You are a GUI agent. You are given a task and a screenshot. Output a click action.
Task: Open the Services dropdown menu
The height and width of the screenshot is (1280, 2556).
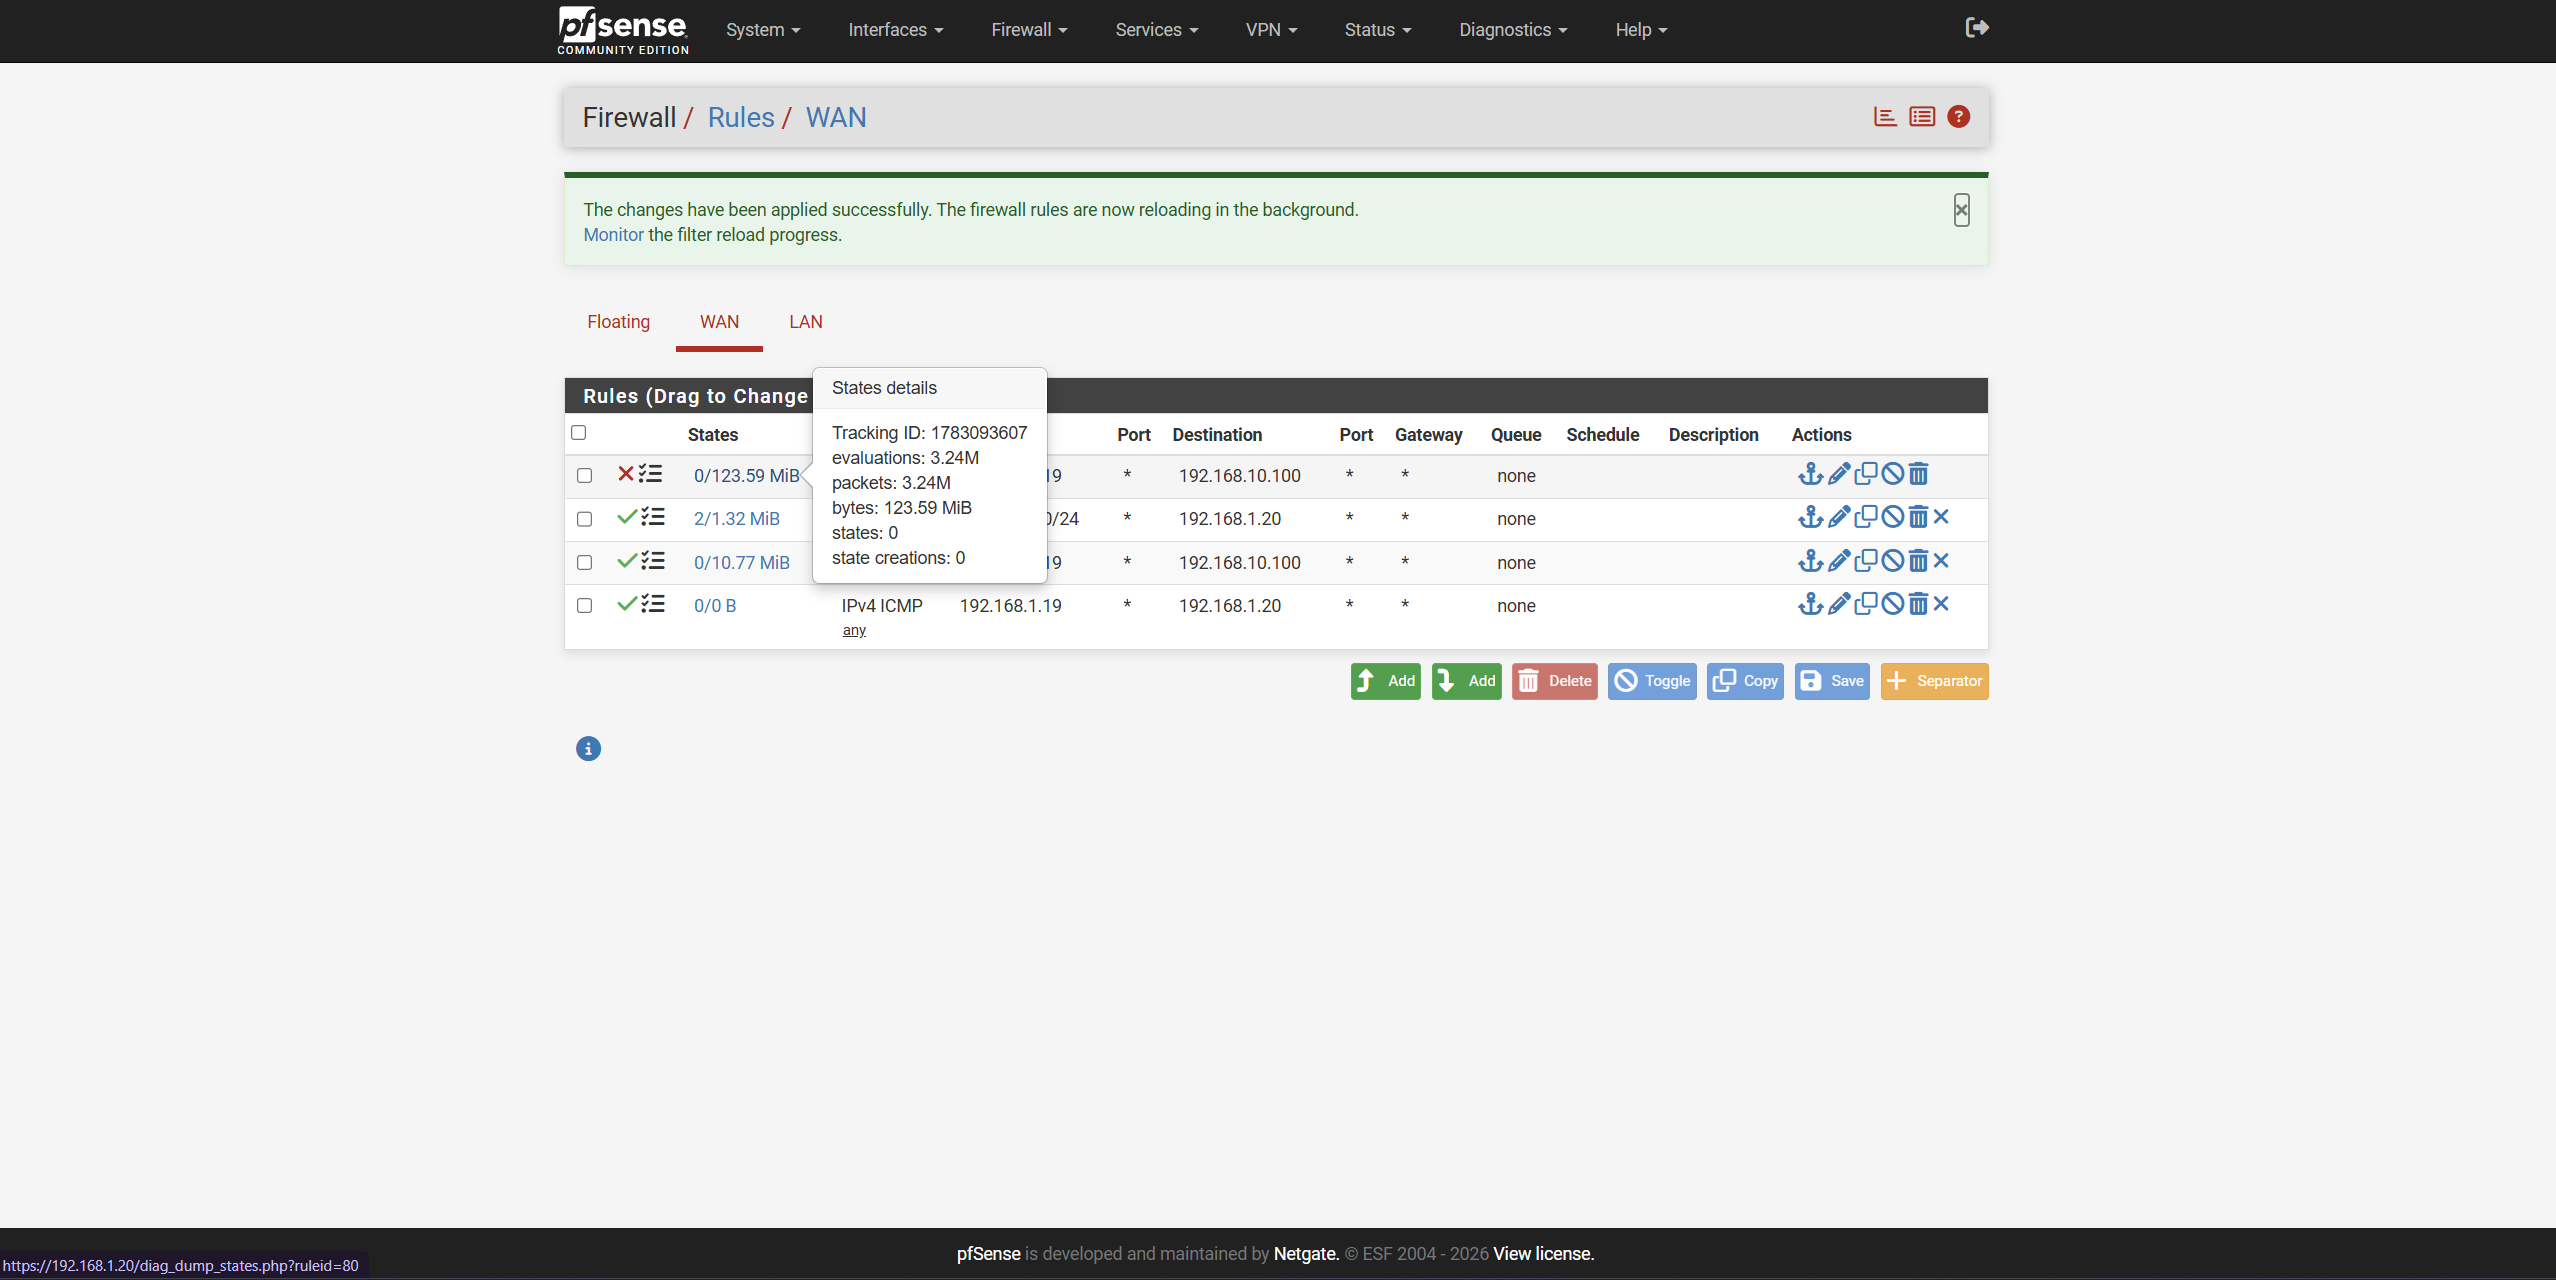[1157, 30]
